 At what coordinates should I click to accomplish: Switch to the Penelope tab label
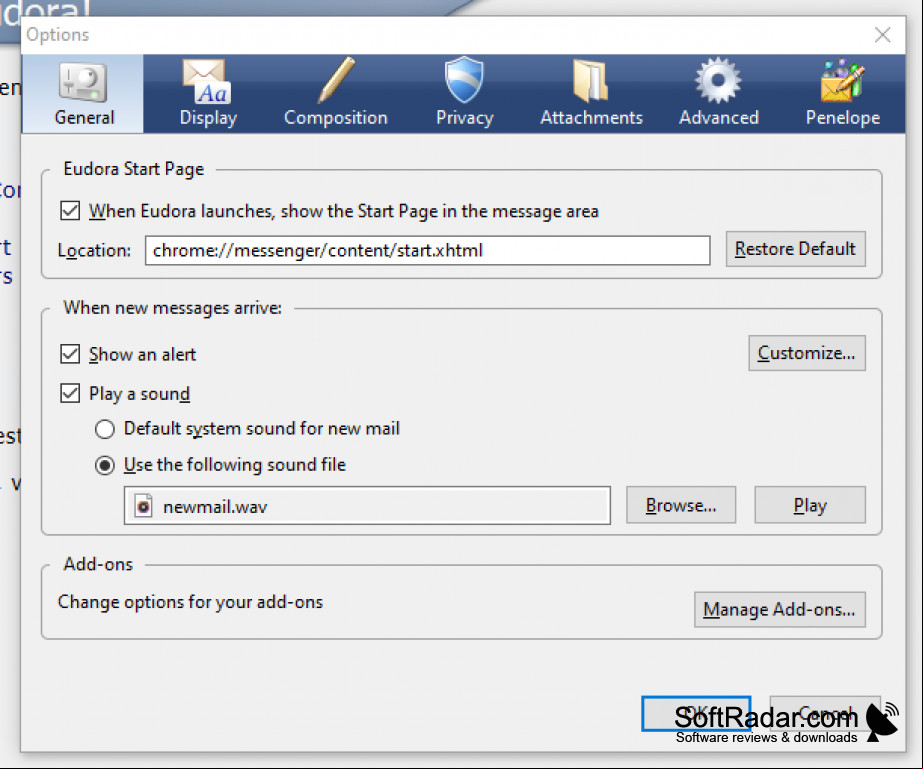843,118
